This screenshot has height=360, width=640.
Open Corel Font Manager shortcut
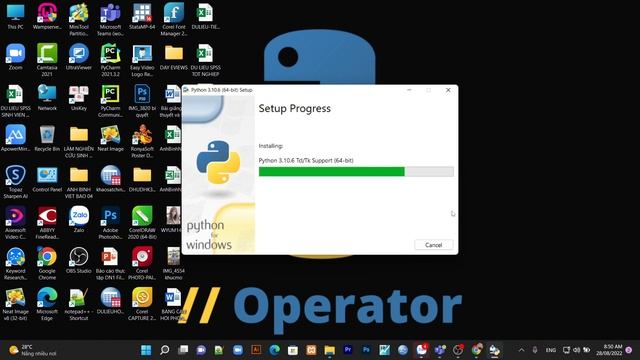[174, 20]
